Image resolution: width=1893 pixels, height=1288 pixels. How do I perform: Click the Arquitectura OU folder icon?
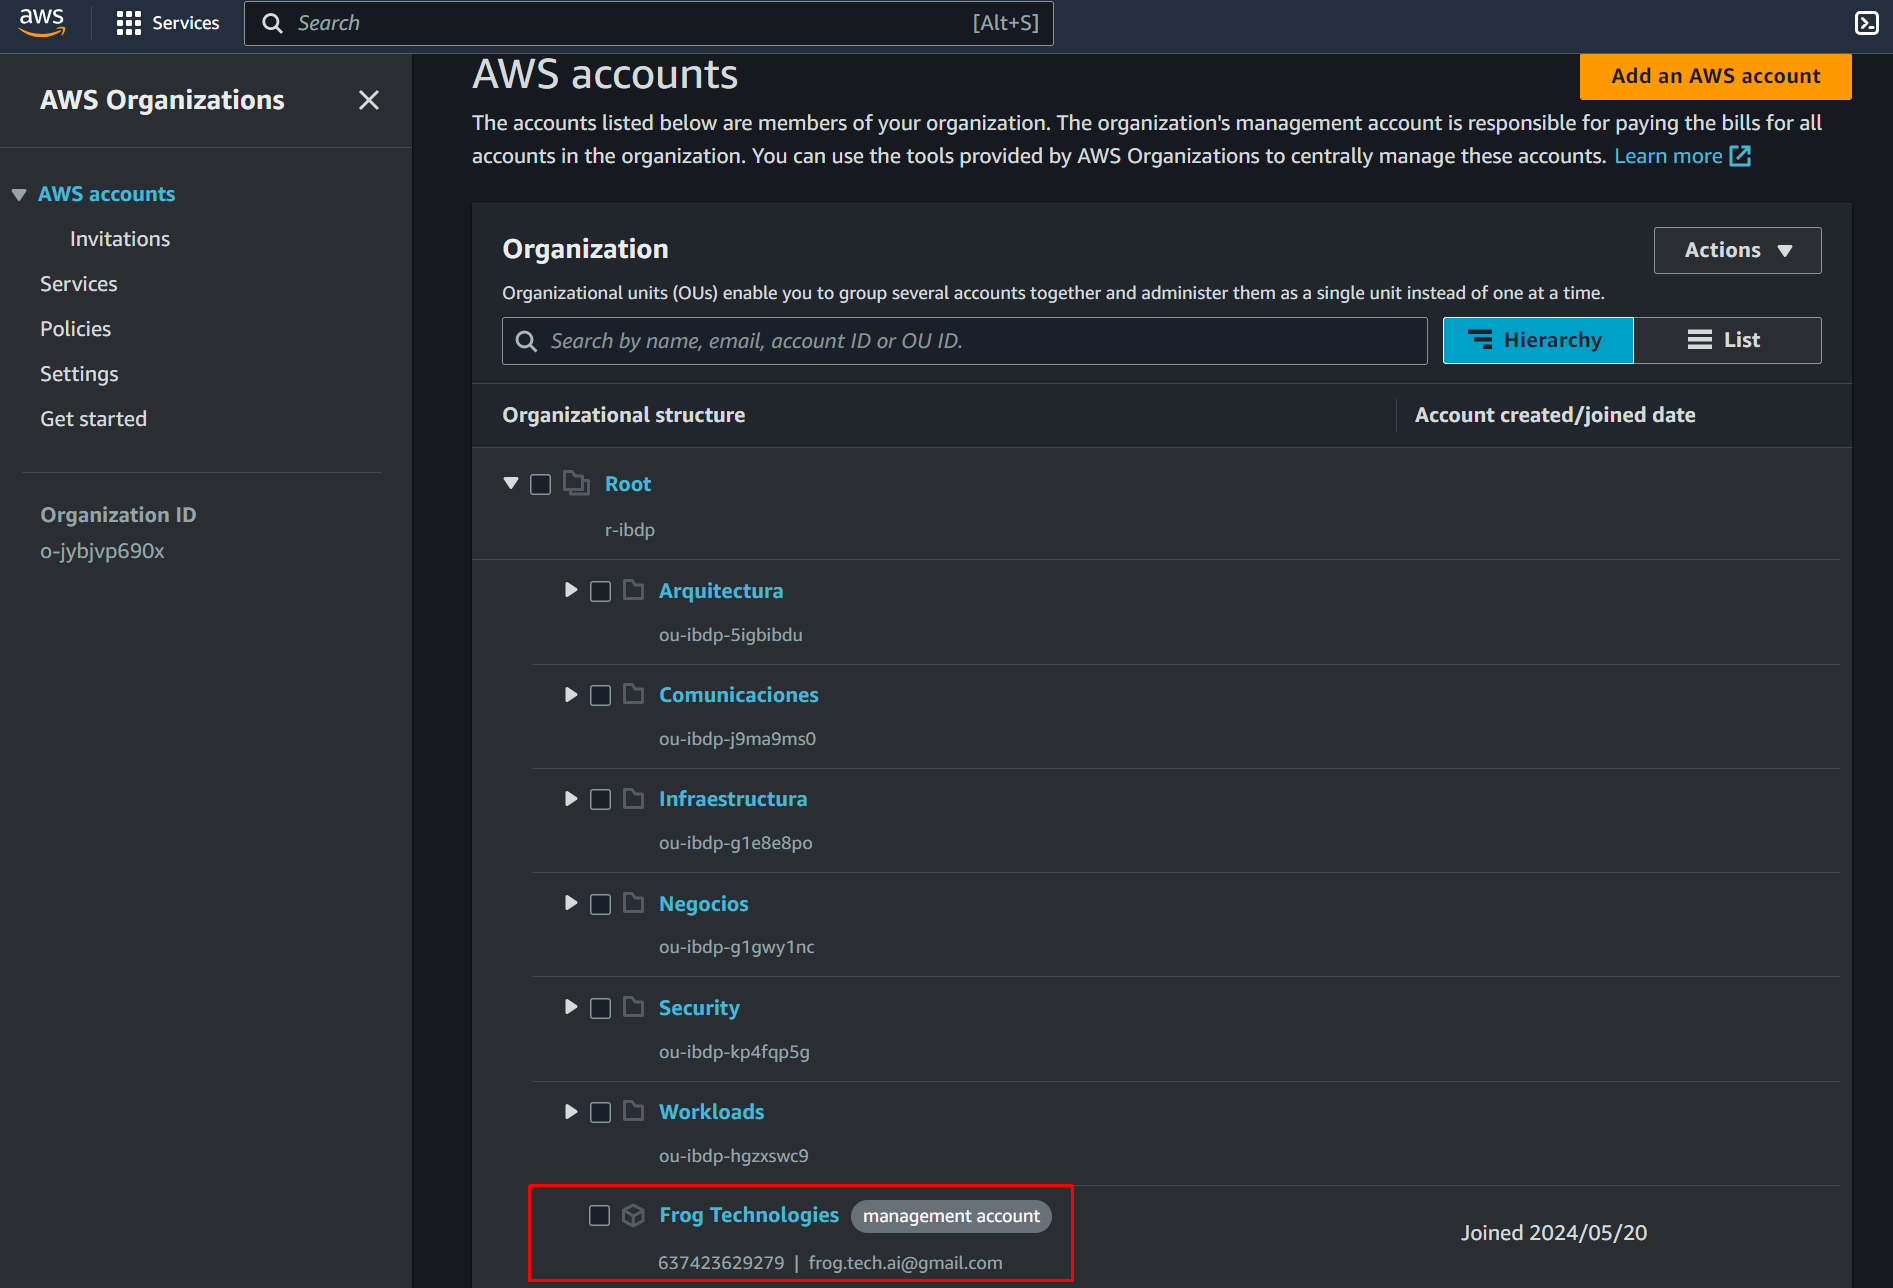(633, 590)
